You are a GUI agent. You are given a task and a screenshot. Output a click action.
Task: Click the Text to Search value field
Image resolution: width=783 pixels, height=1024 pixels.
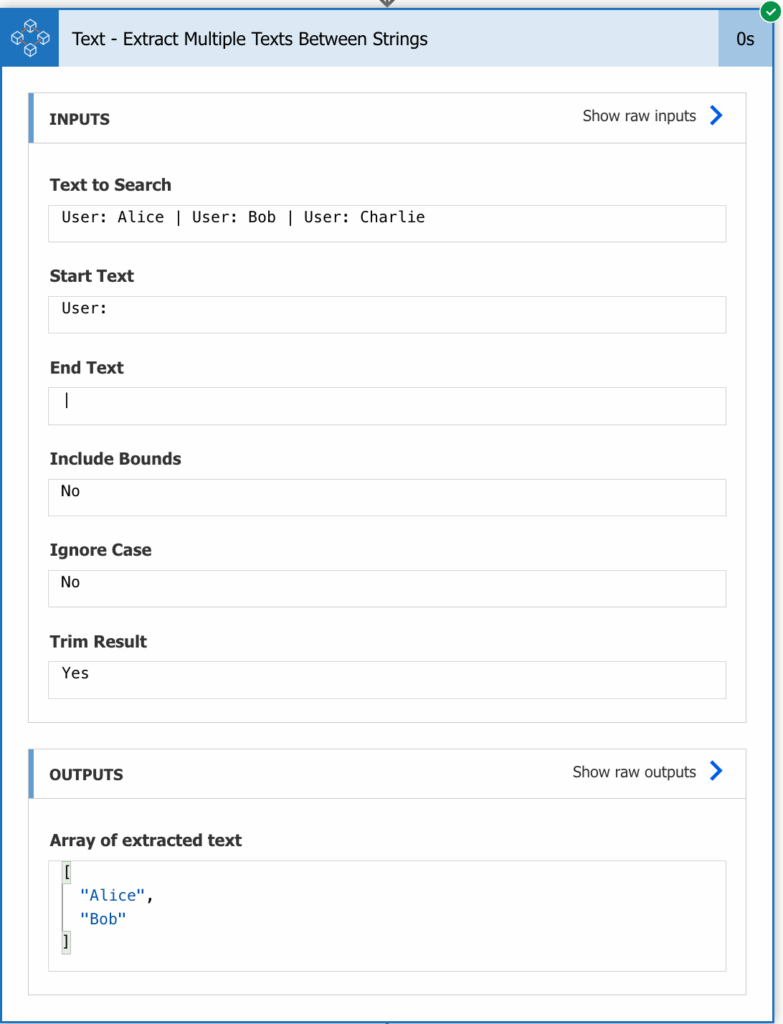click(387, 223)
